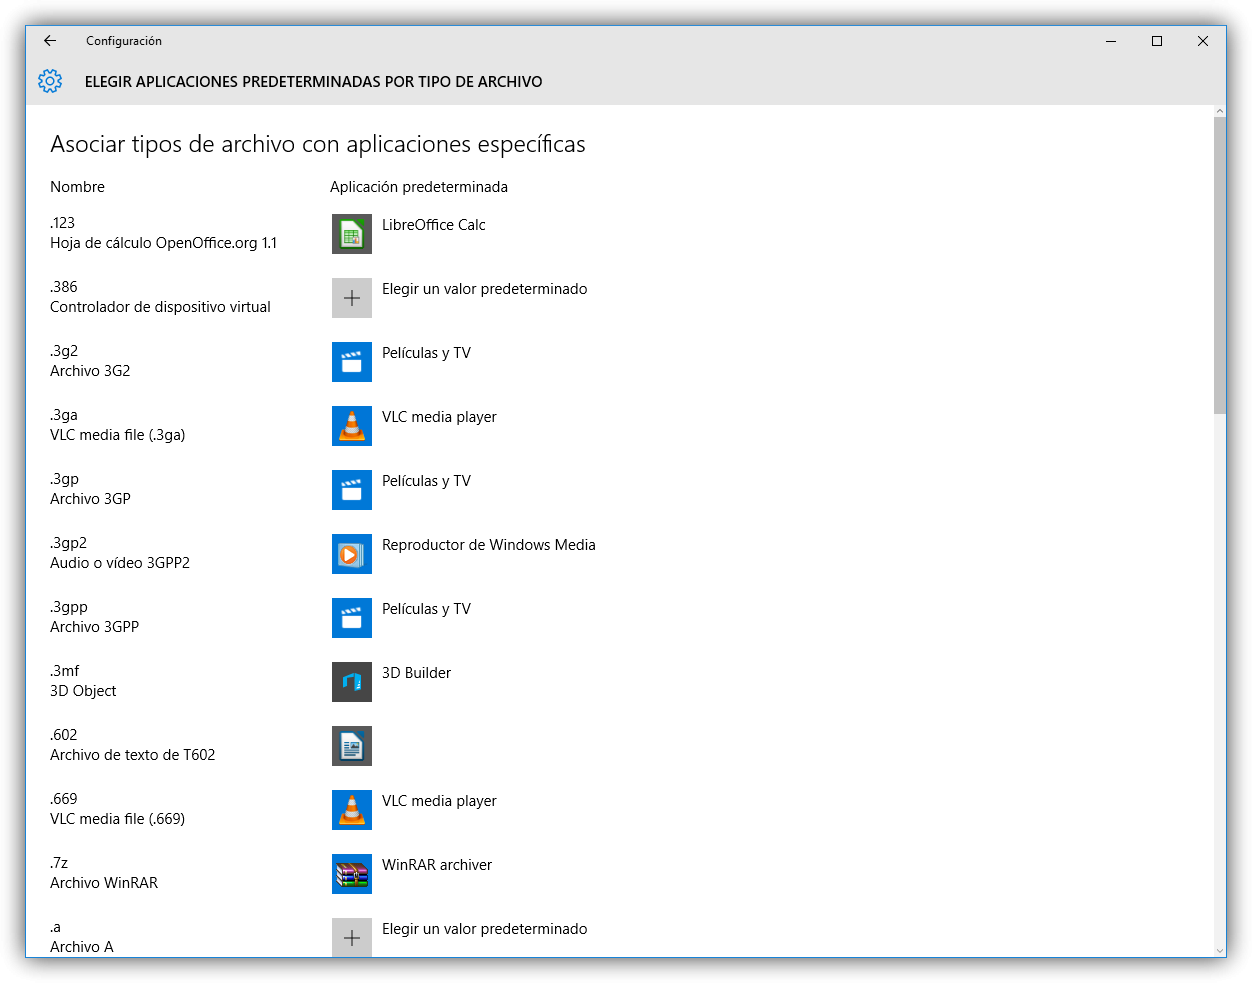Click the Windows Media player icon for .3gp2
Viewport: 1252px width, 983px height.
coord(352,554)
